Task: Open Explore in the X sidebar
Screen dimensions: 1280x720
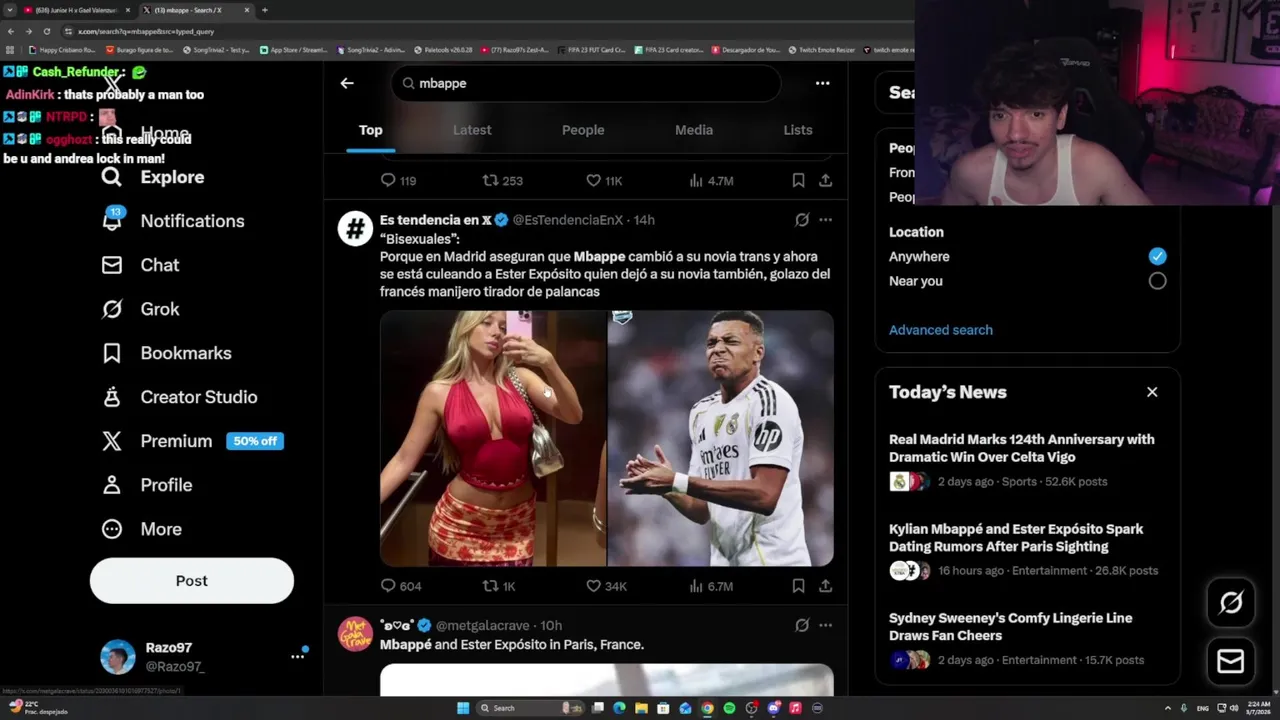Action: pos(153,177)
